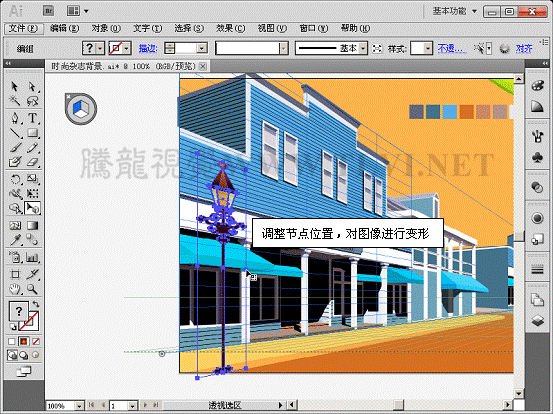Open the 基本功能 workspace switcher
The width and height of the screenshot is (553, 414).
click(x=455, y=11)
